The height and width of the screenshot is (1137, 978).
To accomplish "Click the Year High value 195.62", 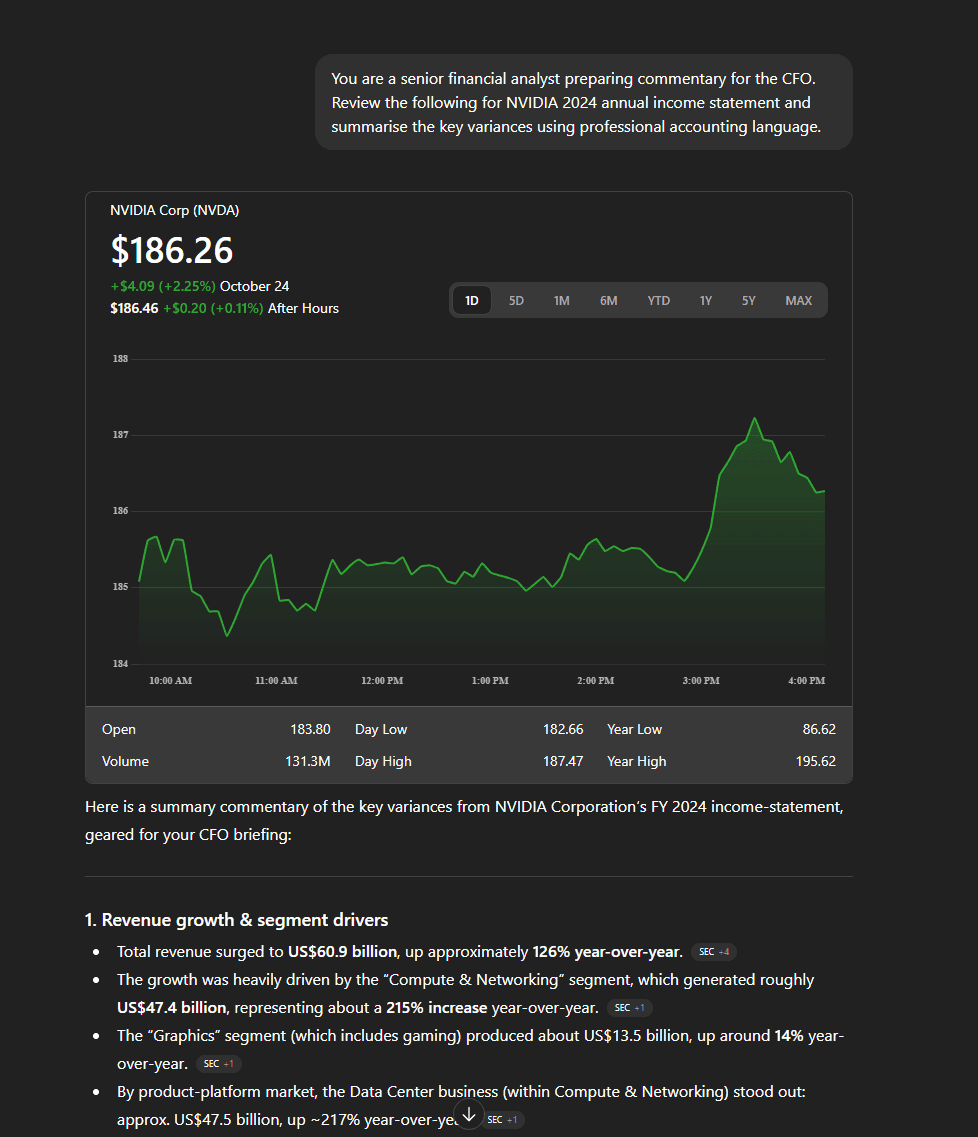I will 815,761.
